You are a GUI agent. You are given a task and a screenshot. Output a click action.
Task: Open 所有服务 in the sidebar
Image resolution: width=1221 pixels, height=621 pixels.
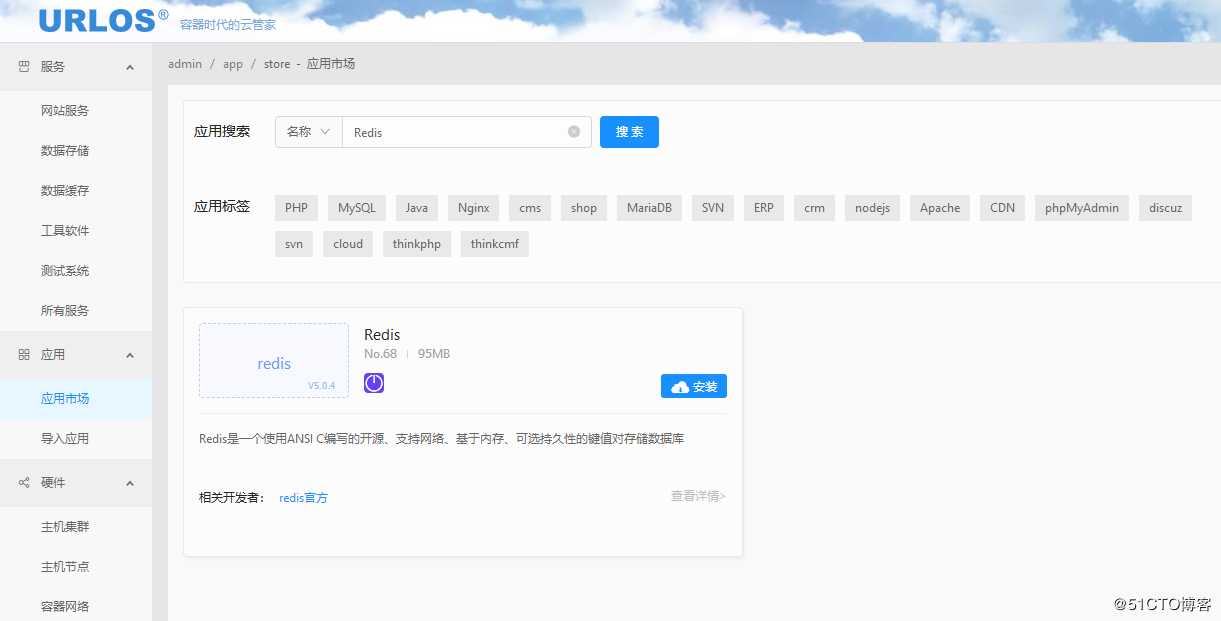tap(65, 311)
